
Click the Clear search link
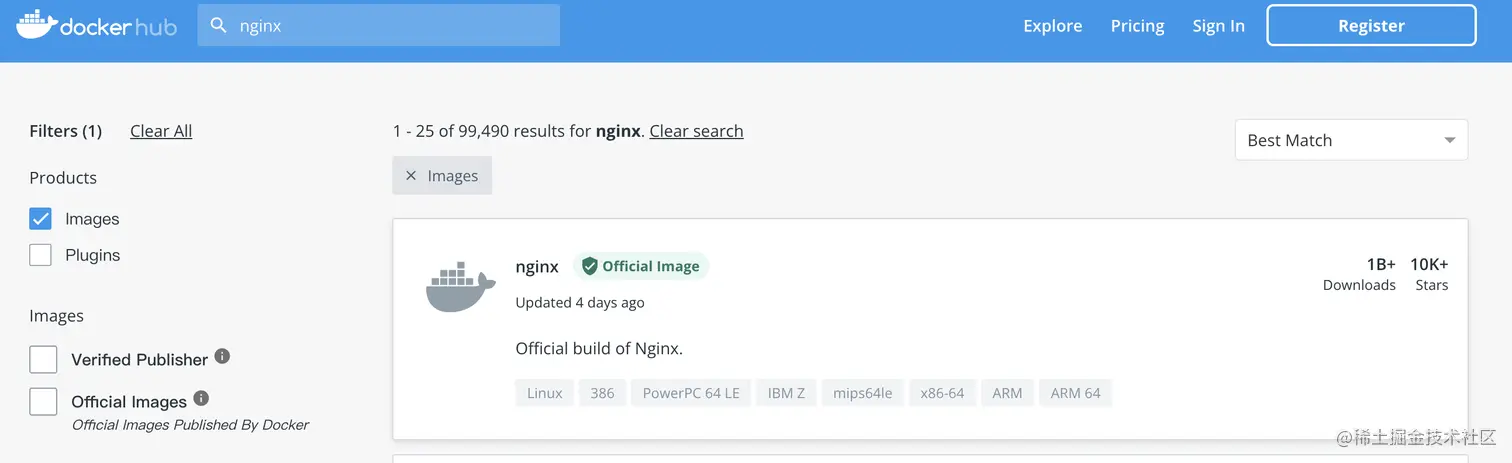coord(696,131)
